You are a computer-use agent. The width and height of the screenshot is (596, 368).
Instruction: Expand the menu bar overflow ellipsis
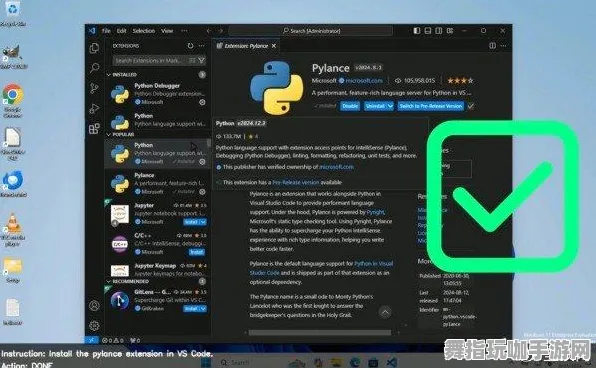click(184, 30)
